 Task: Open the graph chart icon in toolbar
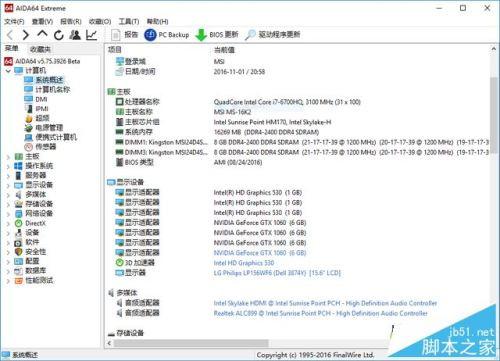point(91,35)
